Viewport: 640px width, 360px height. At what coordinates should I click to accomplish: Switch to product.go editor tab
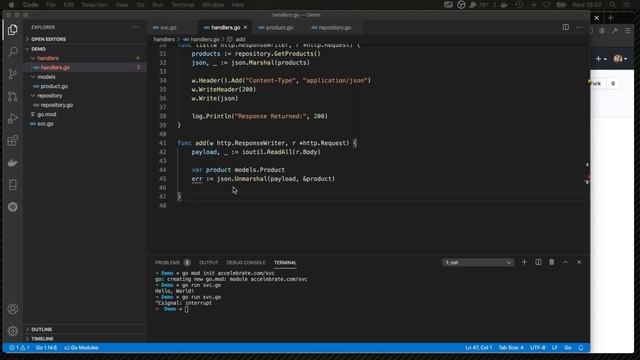pos(279,27)
